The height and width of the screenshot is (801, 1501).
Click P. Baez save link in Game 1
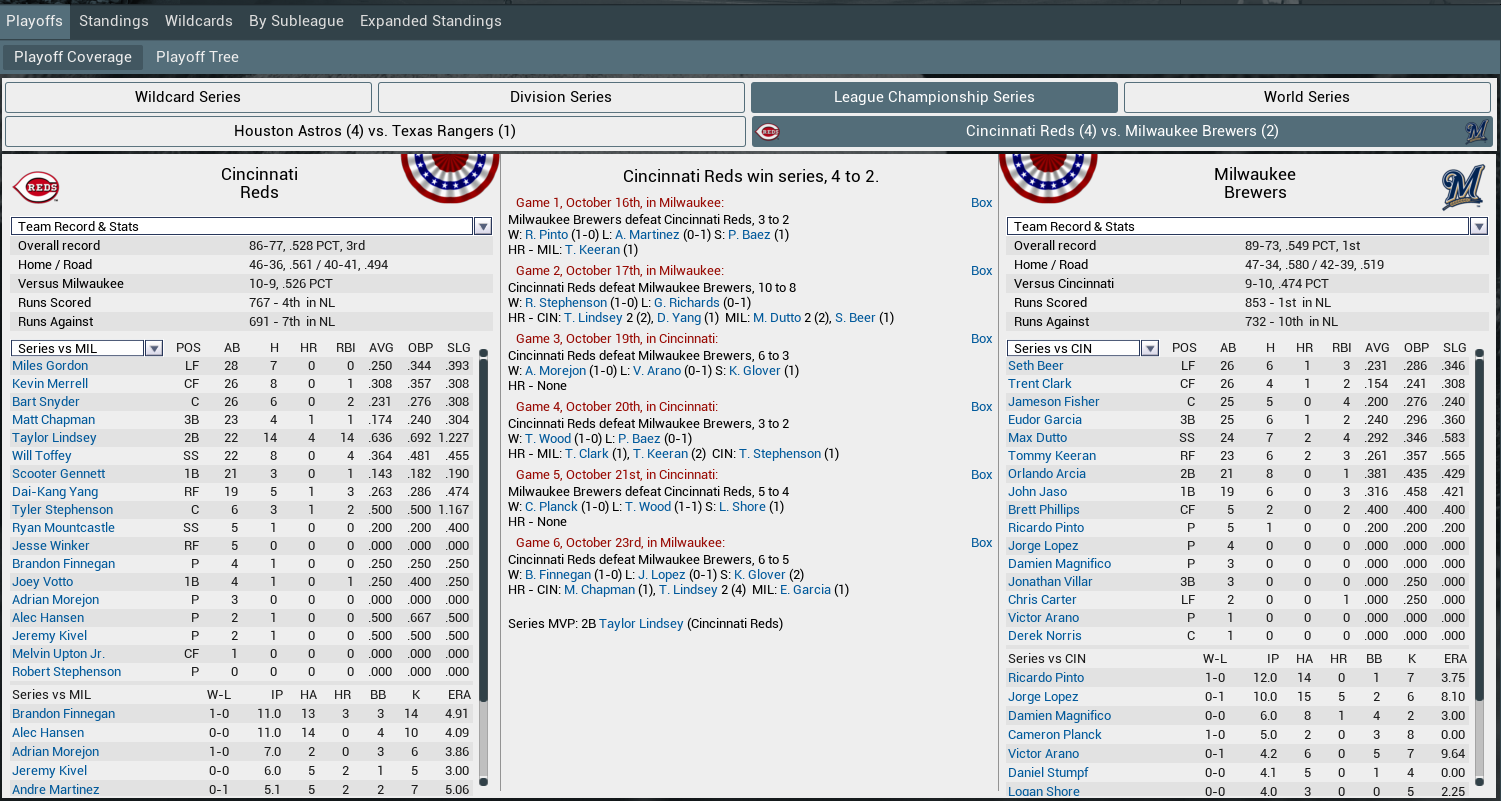click(x=749, y=235)
